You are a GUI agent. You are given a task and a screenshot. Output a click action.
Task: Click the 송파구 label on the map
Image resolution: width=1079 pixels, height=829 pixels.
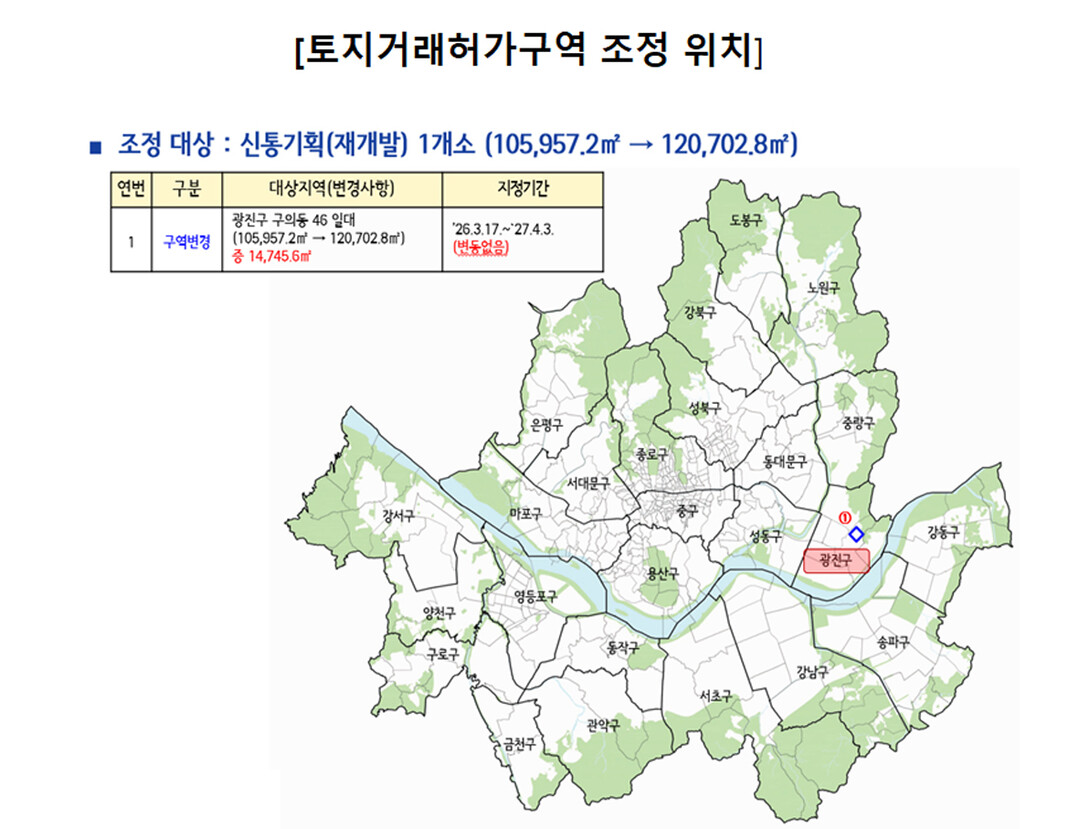[893, 643]
